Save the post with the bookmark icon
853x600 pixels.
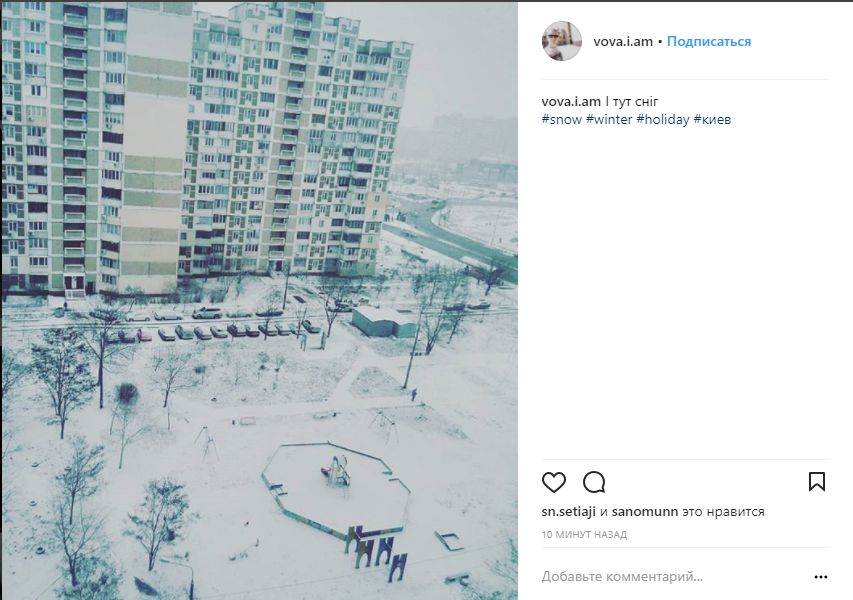(817, 482)
